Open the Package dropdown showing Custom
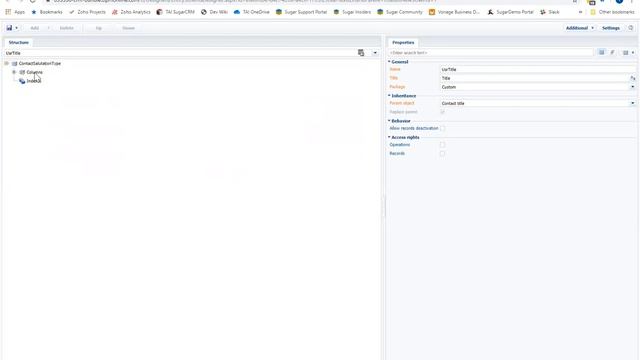Viewport: 640px width, 360px height. click(x=633, y=87)
